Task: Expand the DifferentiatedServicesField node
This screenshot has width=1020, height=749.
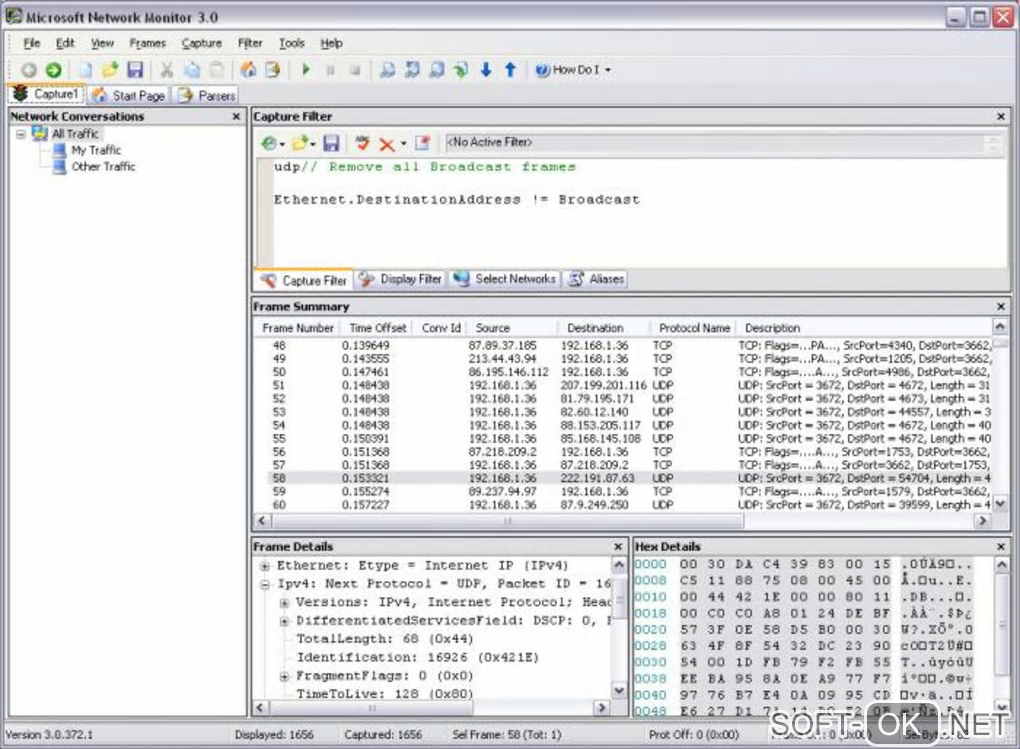Action: (284, 621)
